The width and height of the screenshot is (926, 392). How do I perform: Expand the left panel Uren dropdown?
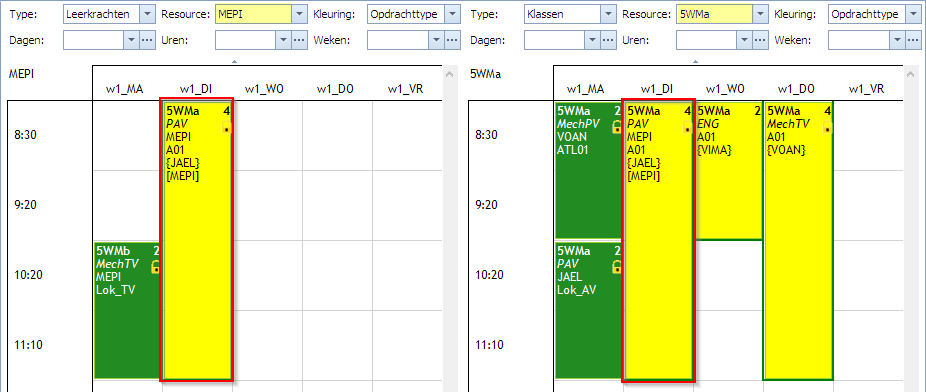click(x=283, y=40)
